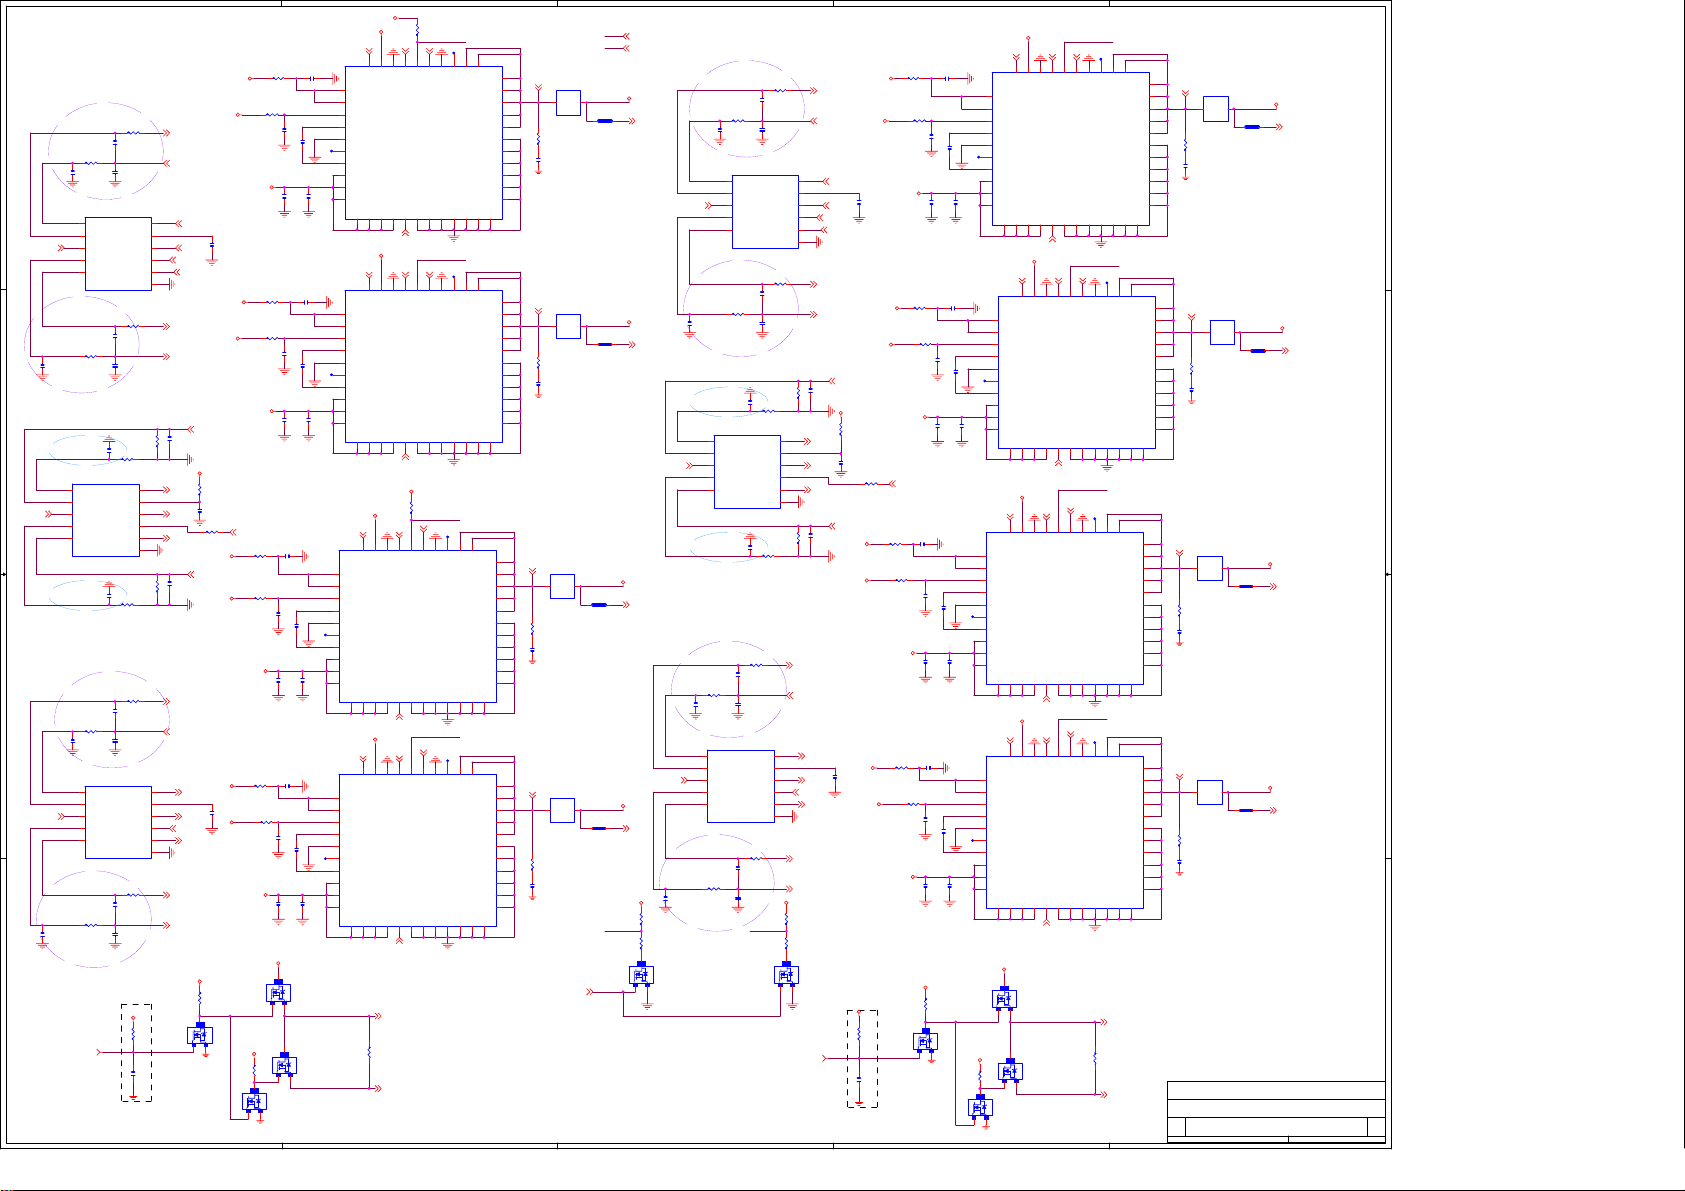Select the title block at the sheet's bottom-right corner
The width and height of the screenshot is (1685, 1191).
pyautogui.click(x=1276, y=1111)
